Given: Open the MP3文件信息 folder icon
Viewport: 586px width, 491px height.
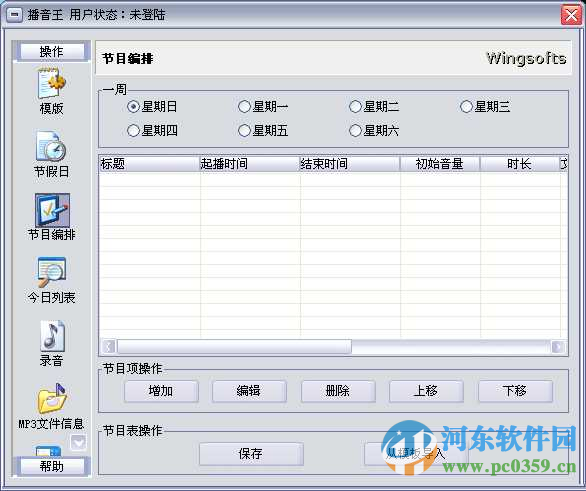Looking at the screenshot, I should click(52, 399).
